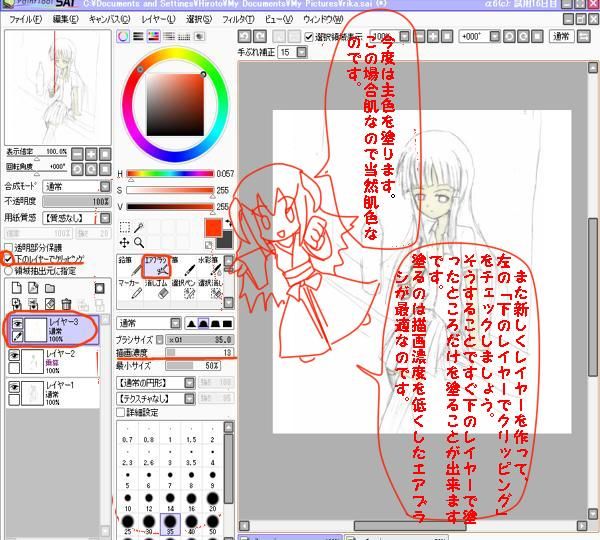Select the Brush (筆) tool
600x540 pixels.
(x=183, y=266)
